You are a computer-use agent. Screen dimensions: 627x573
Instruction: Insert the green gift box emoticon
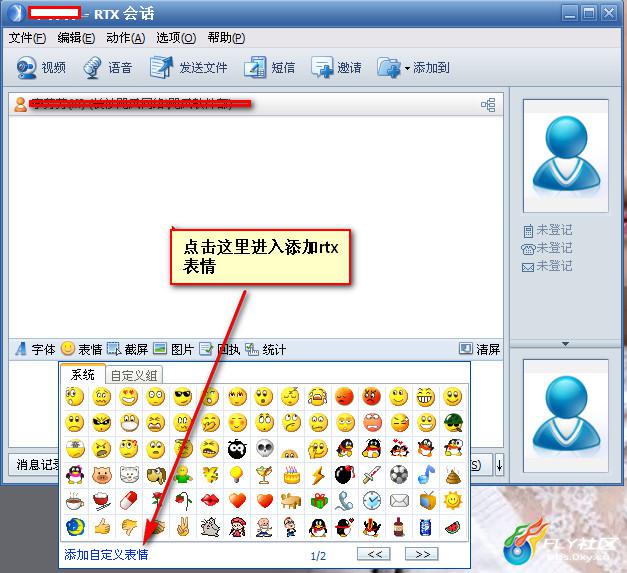coord(319,501)
